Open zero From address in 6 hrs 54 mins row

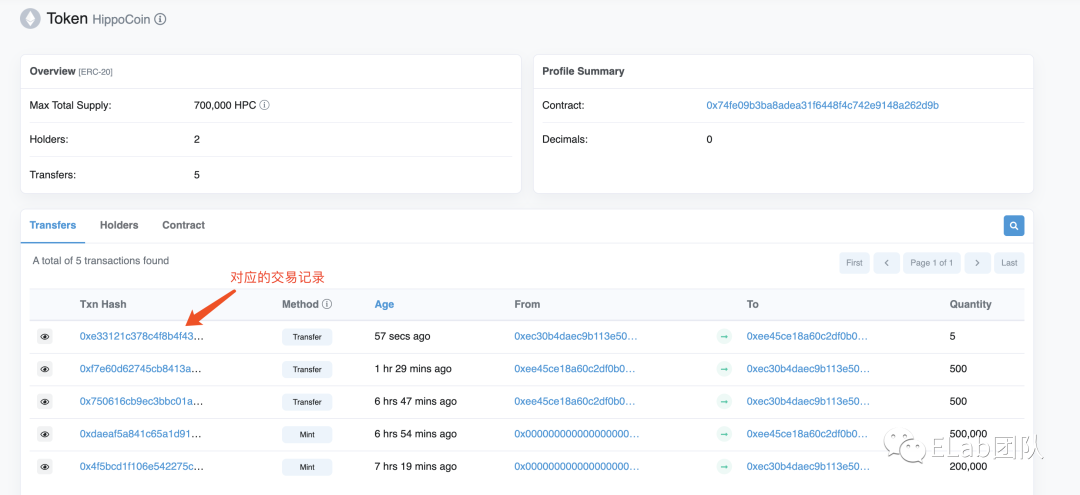point(577,434)
